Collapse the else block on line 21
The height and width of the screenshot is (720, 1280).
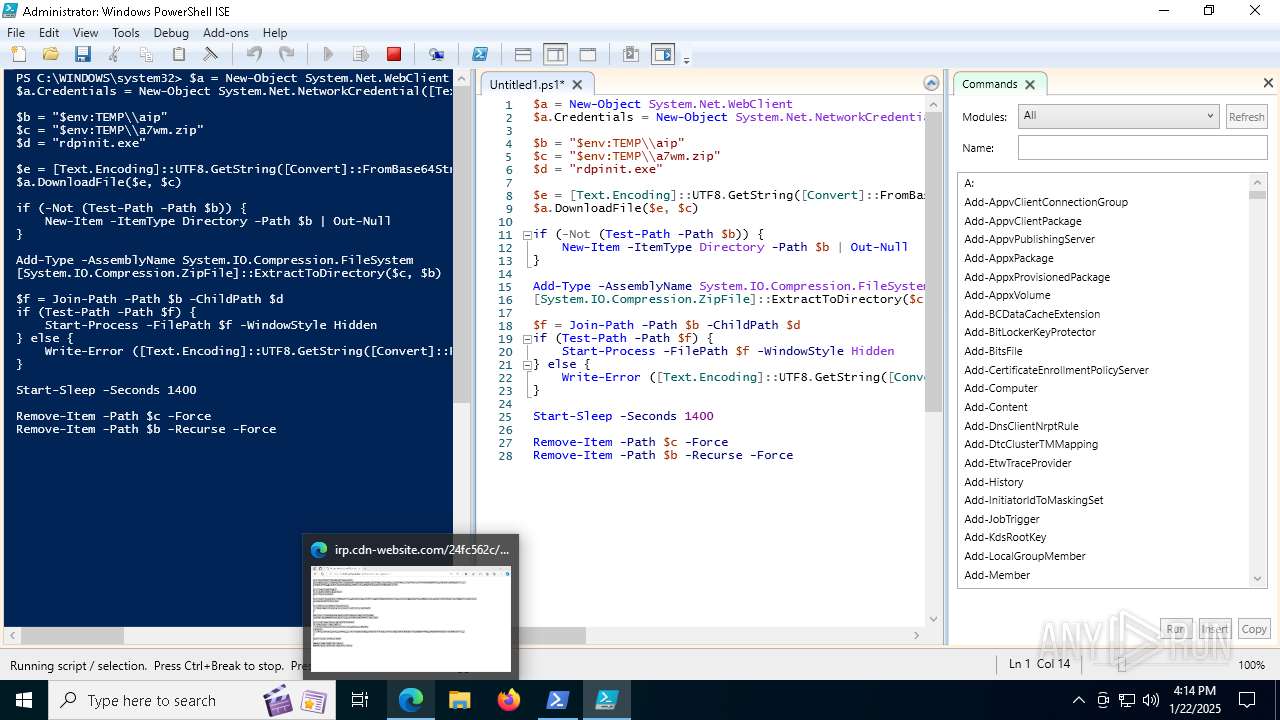[x=527, y=364]
